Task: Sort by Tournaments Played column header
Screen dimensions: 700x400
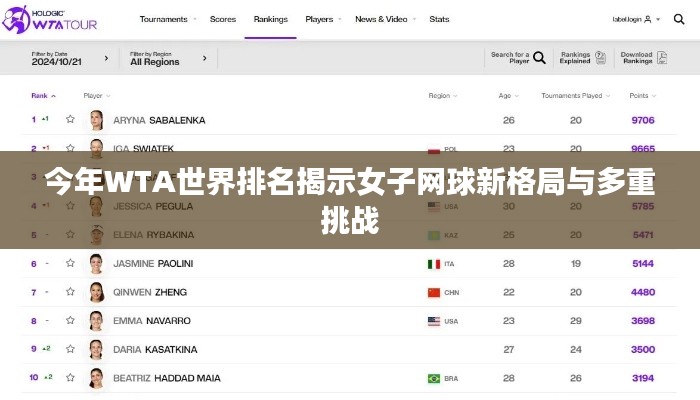Action: point(575,96)
